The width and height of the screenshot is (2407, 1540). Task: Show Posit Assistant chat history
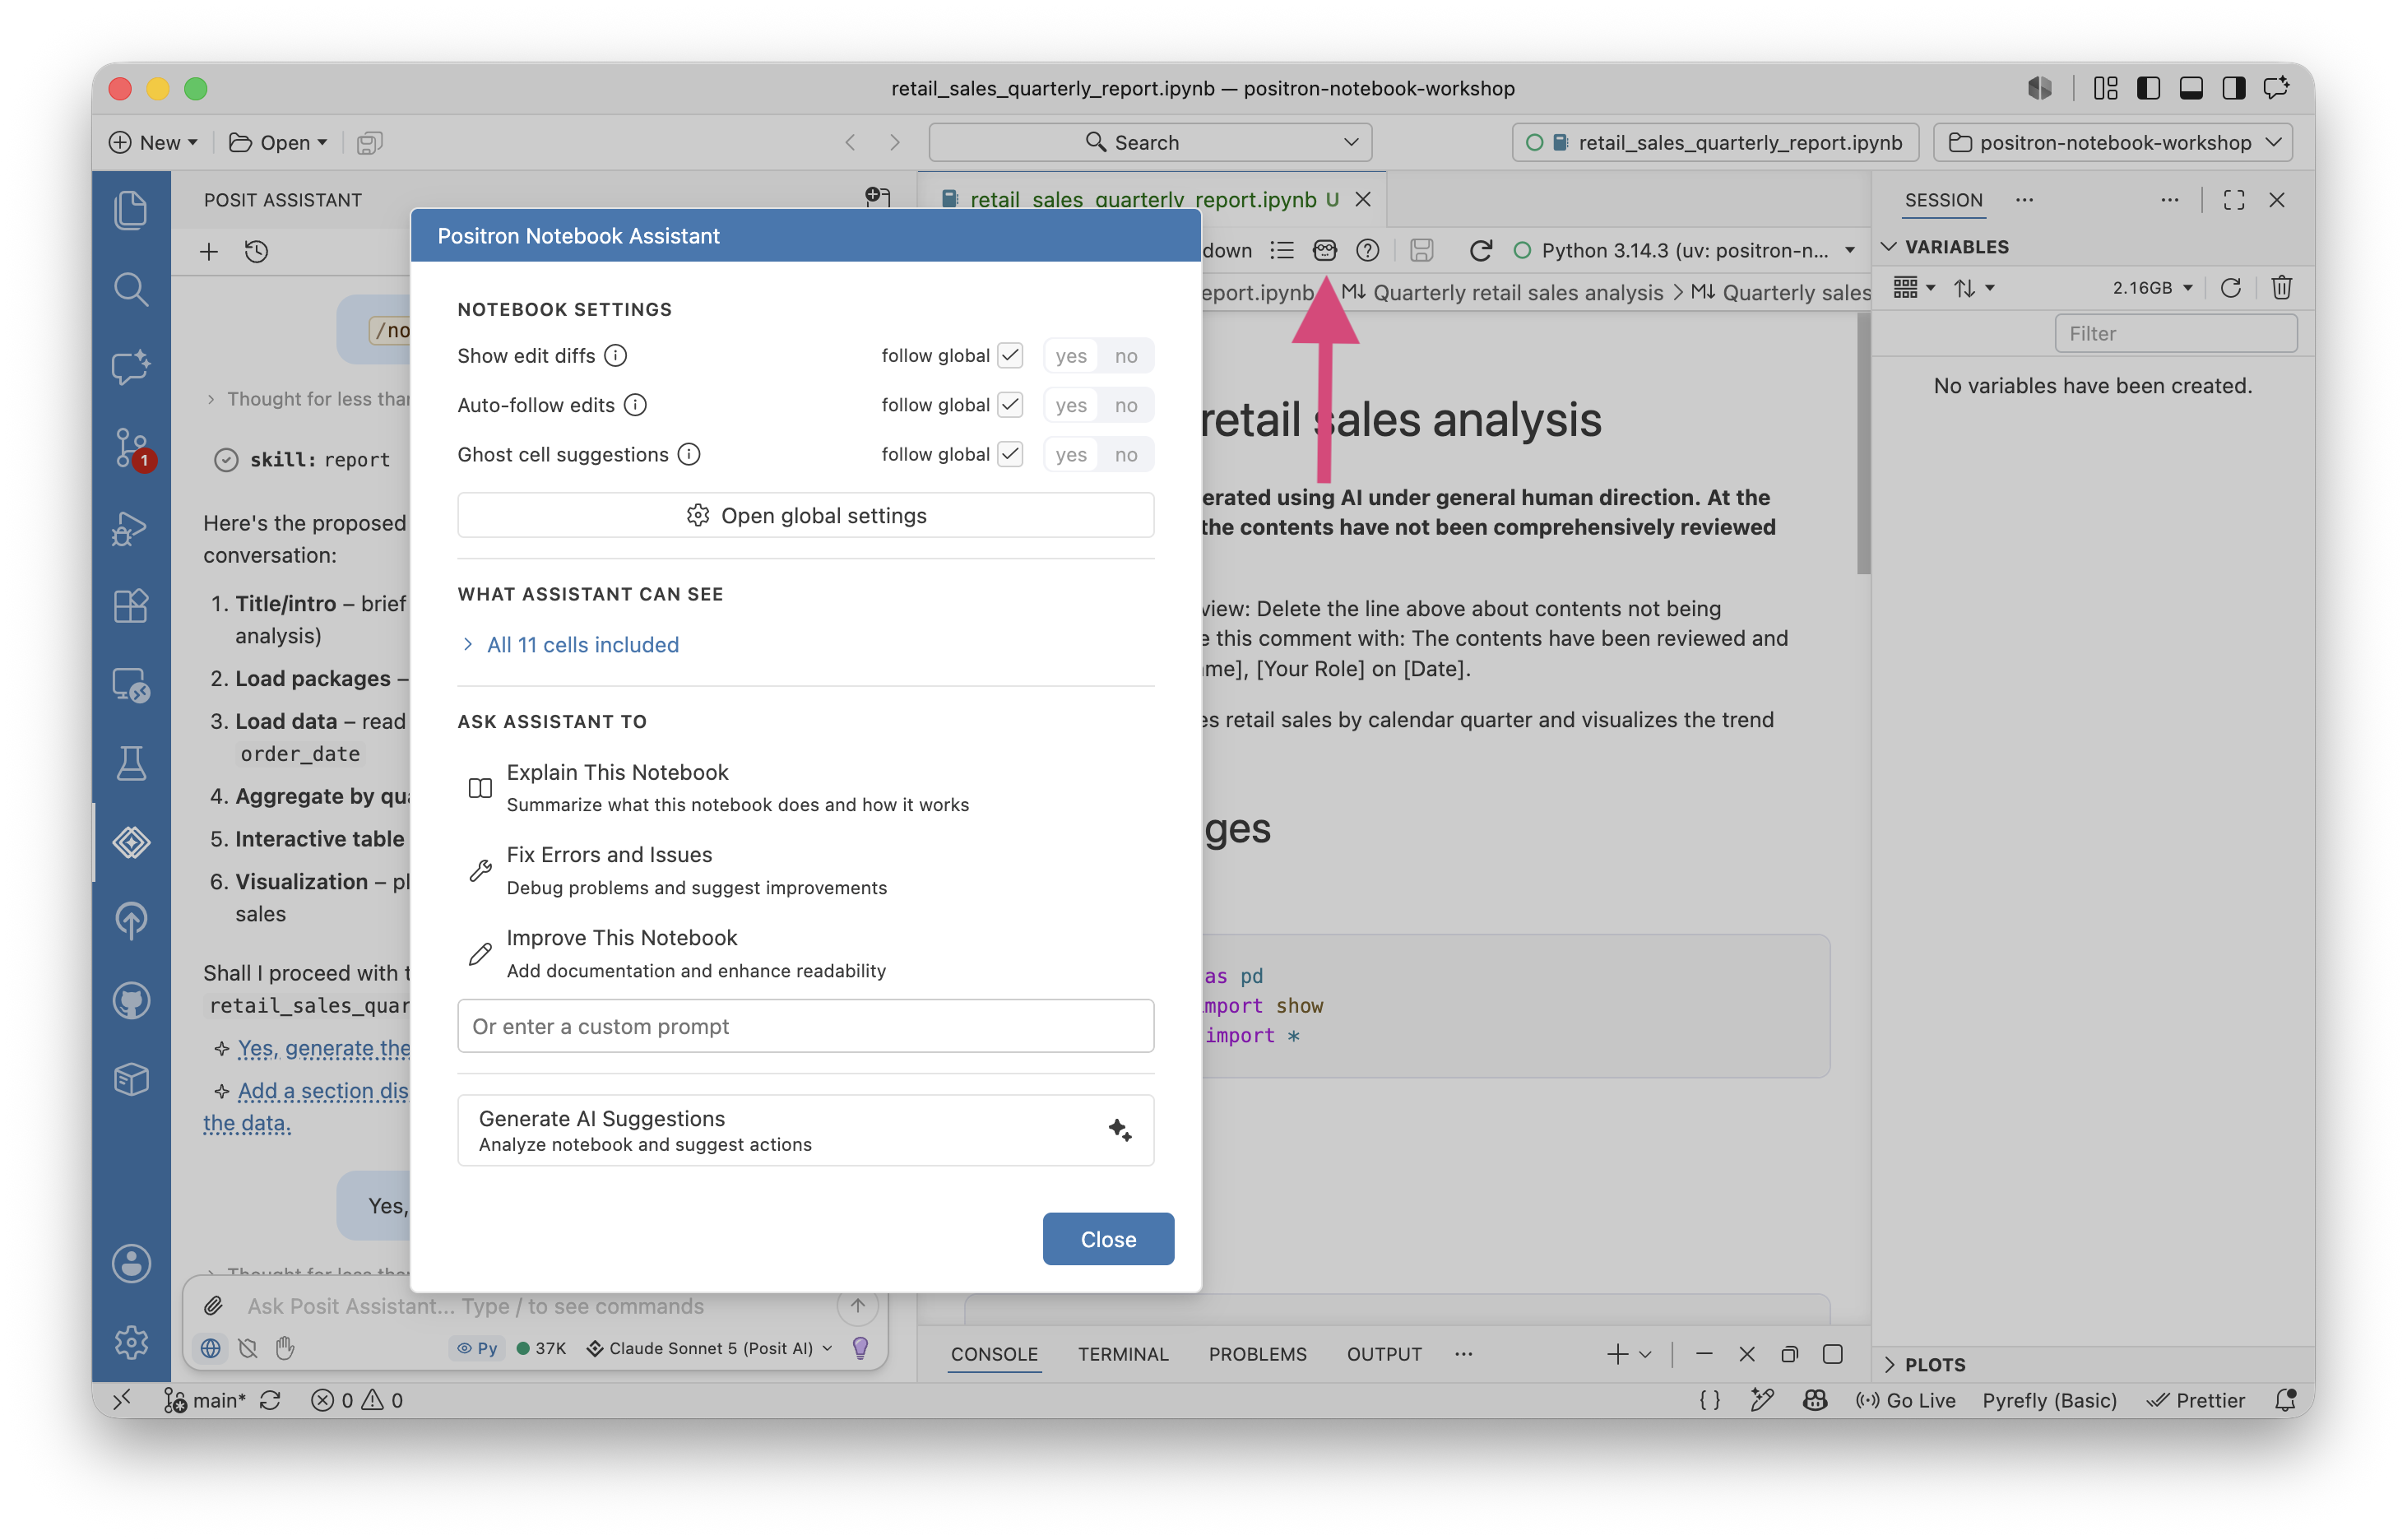[257, 251]
